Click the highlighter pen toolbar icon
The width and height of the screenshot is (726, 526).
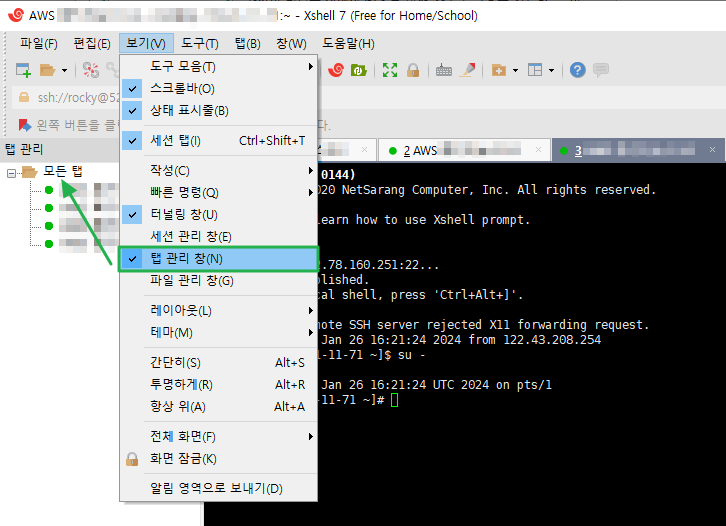pos(468,70)
